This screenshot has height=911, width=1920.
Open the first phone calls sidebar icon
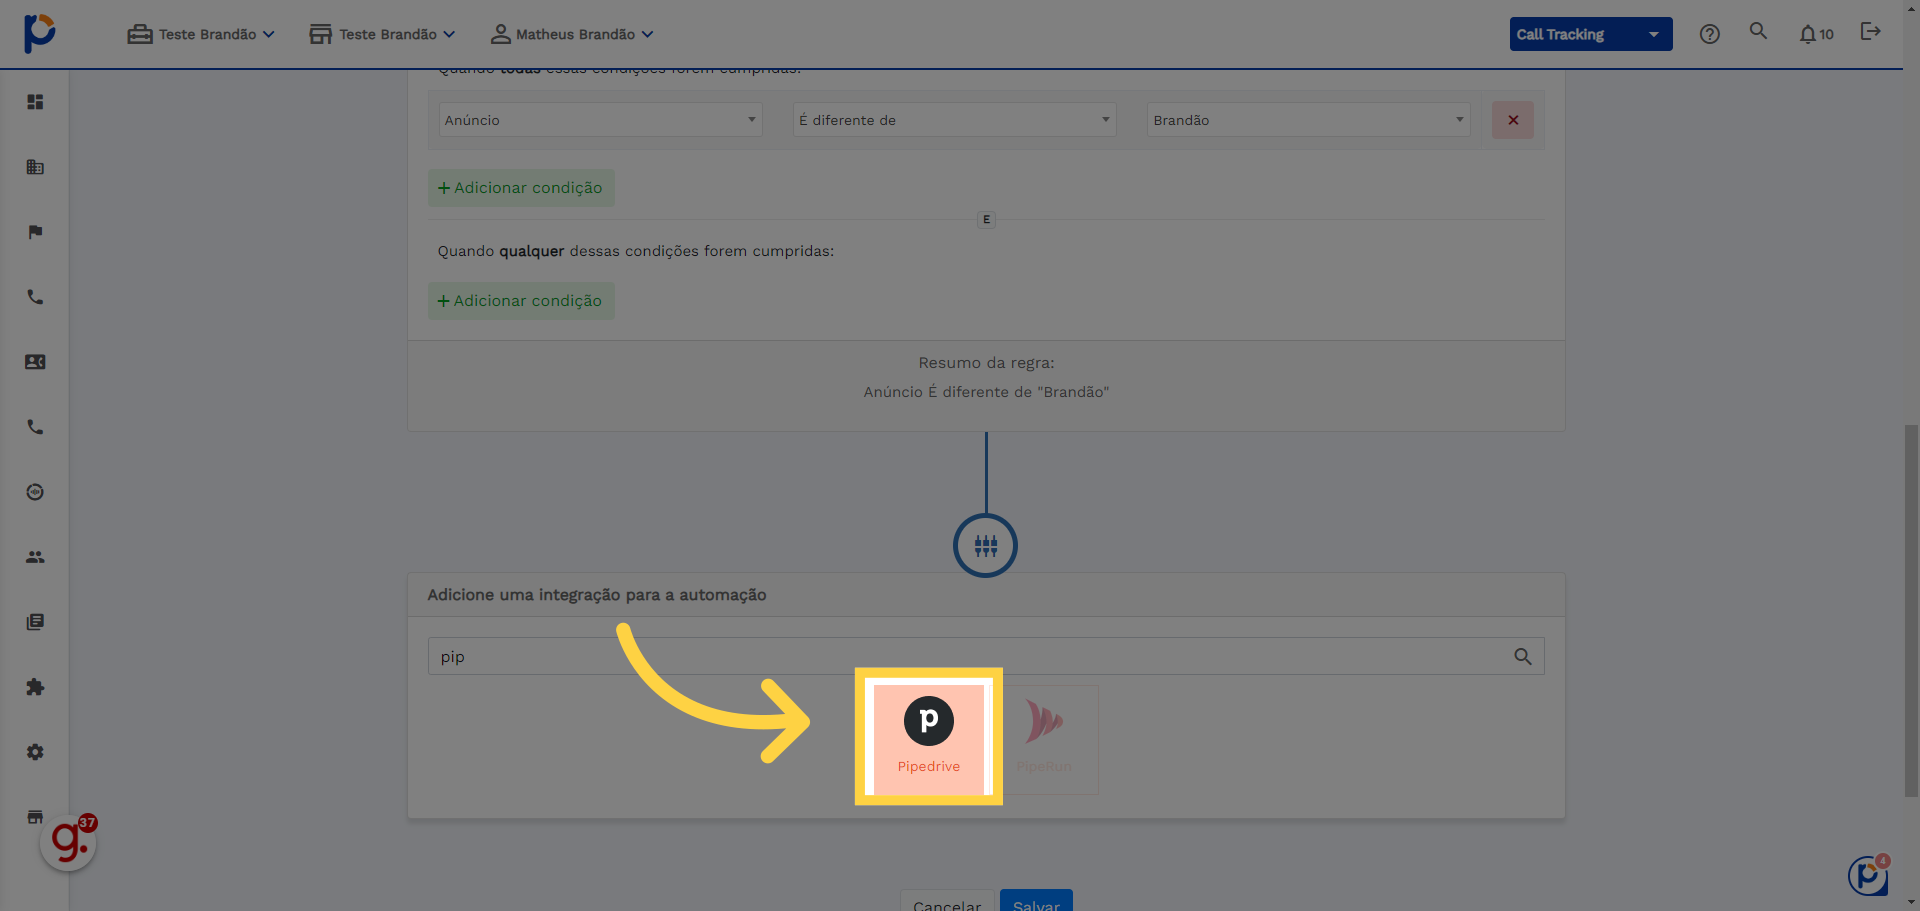pyautogui.click(x=35, y=297)
